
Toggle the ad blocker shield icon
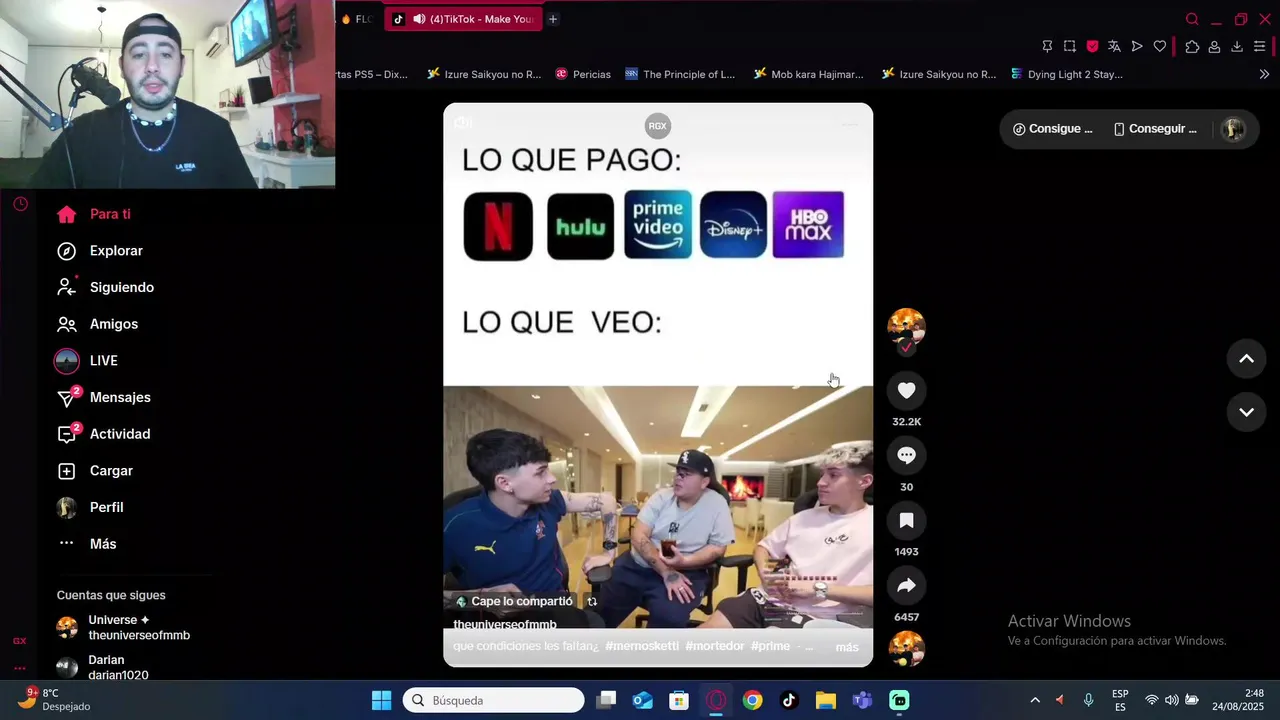(1092, 46)
